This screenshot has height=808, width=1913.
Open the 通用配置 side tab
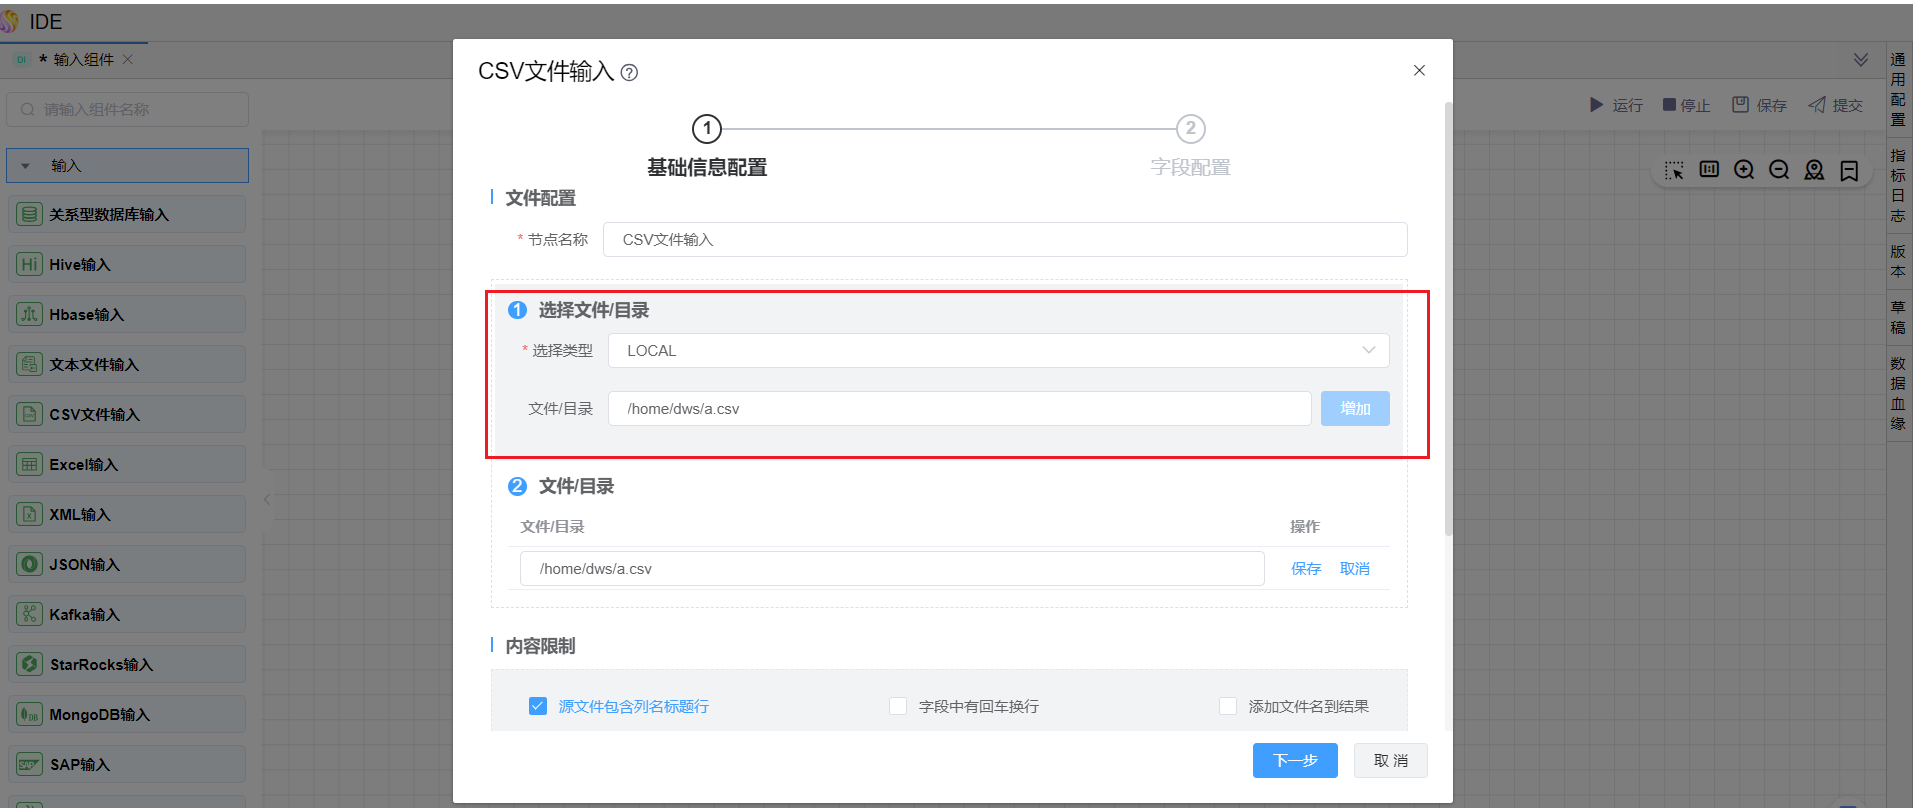coord(1898,89)
